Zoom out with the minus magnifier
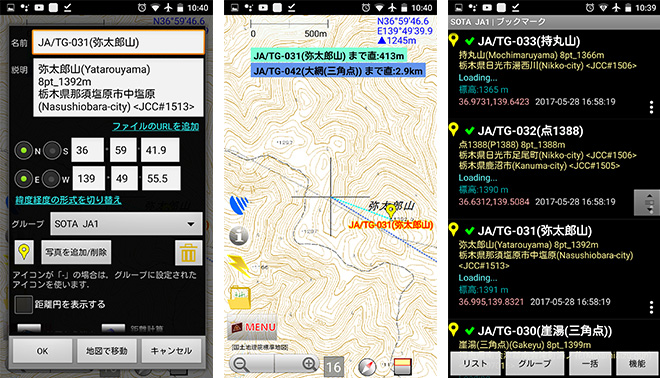The height and width of the screenshot is (378, 660). click(x=242, y=364)
